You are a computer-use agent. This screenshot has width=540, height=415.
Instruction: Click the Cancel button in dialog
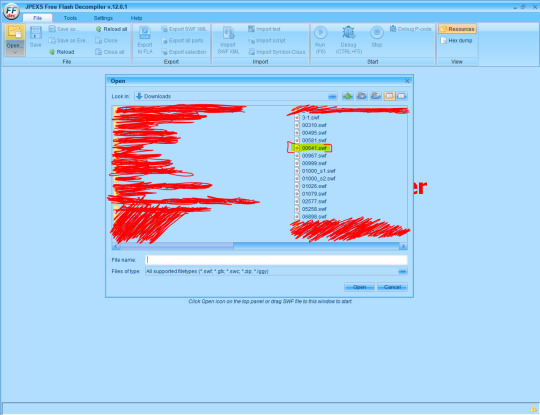pos(392,287)
